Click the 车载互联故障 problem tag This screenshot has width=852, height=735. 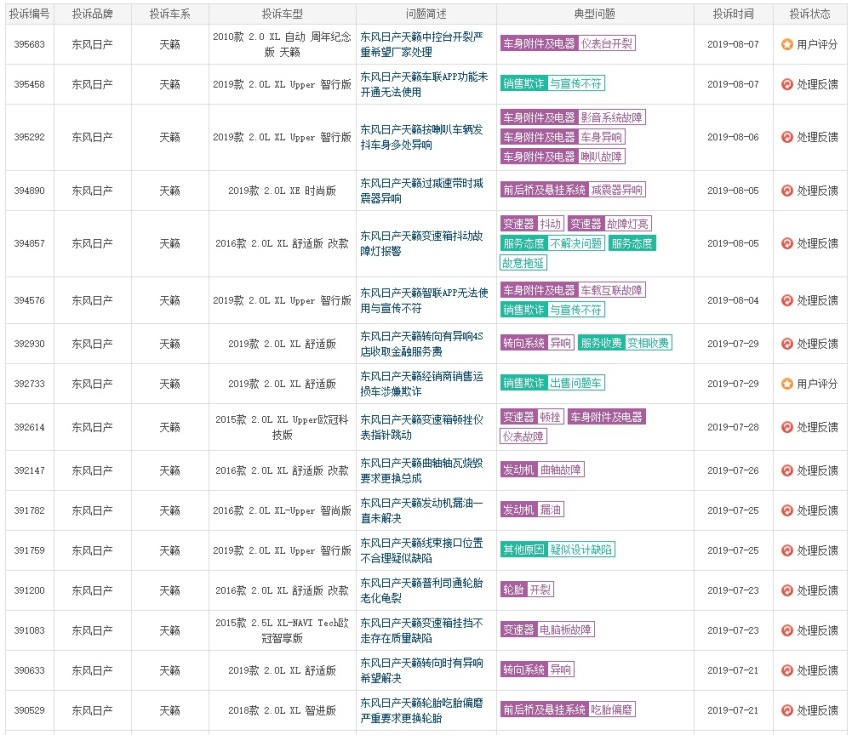611,290
